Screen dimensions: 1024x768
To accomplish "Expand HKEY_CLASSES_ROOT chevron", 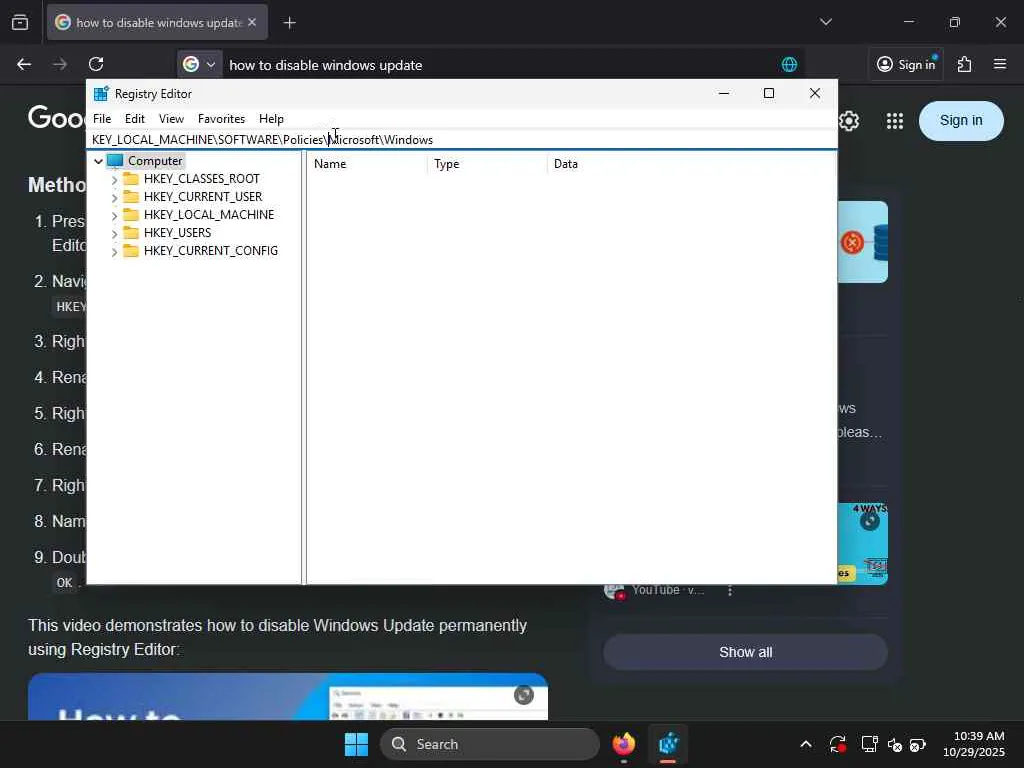I will point(114,179).
